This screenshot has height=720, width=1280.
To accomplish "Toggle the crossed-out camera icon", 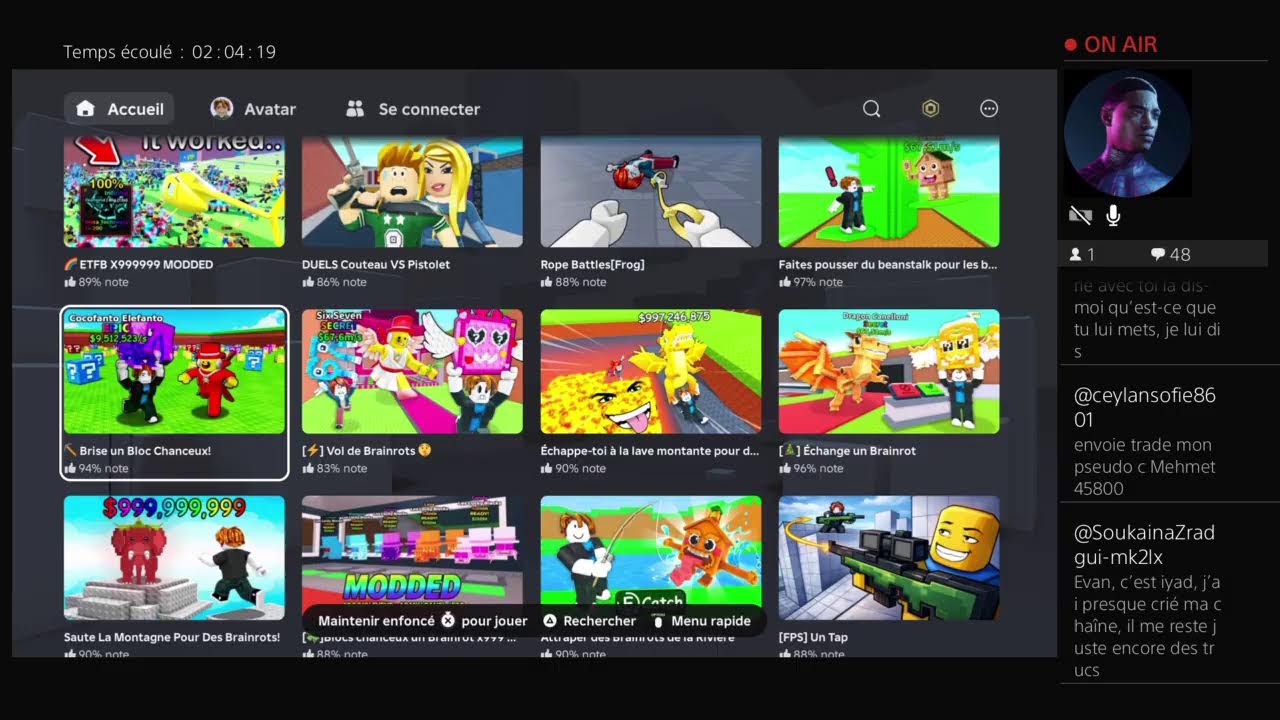I will (1080, 215).
